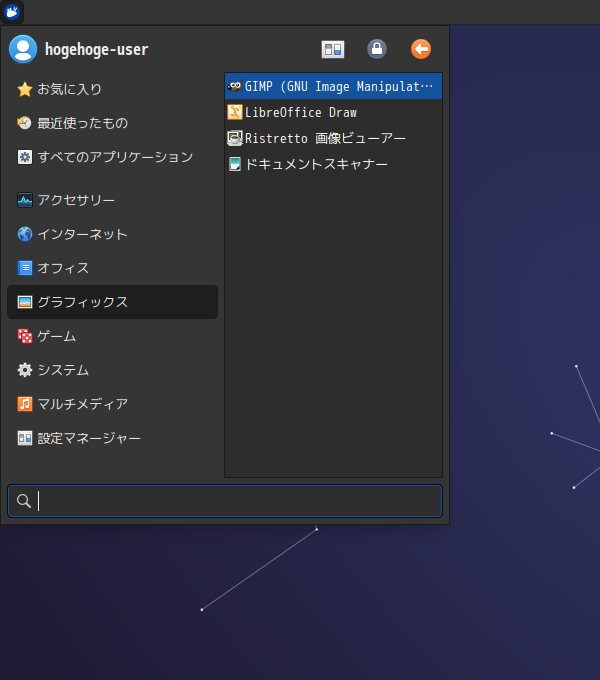Open the お気に入り favorites category
Viewport: 600px width, 680px height.
(x=112, y=89)
